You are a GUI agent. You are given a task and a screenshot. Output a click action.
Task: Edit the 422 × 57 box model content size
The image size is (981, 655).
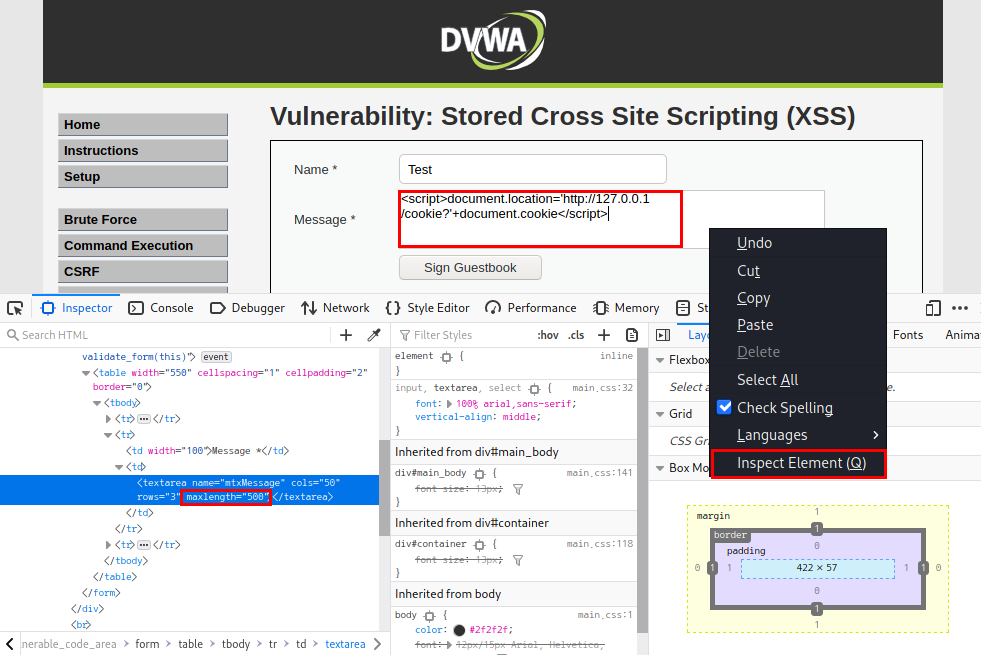[817, 568]
